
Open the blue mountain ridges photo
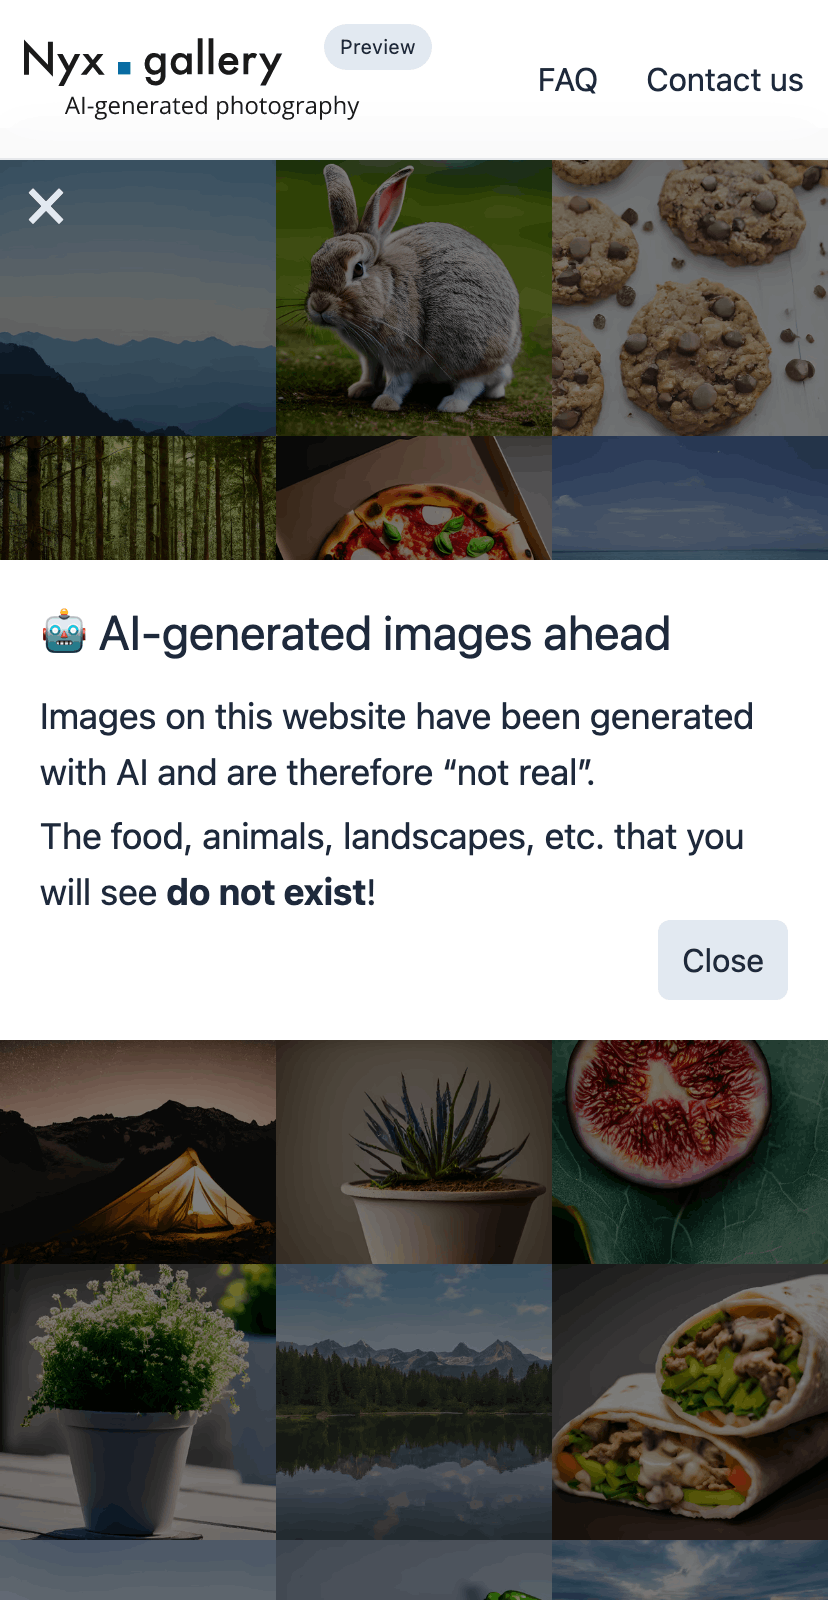(x=138, y=298)
